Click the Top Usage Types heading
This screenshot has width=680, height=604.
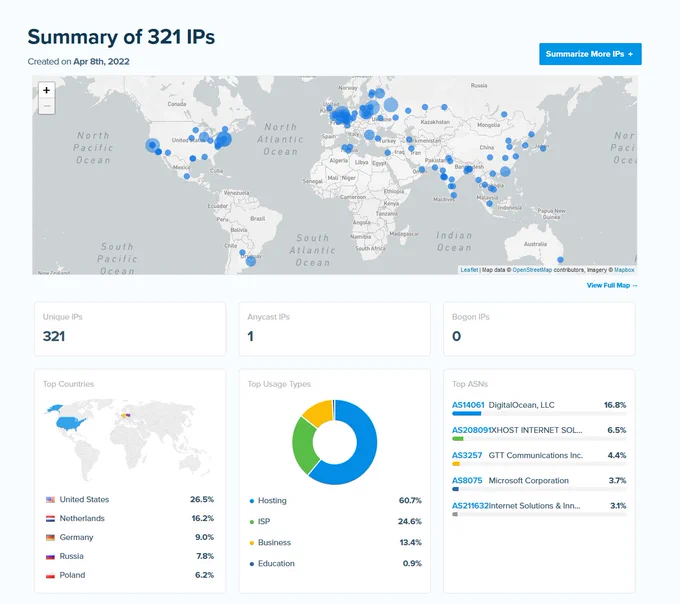coord(279,384)
